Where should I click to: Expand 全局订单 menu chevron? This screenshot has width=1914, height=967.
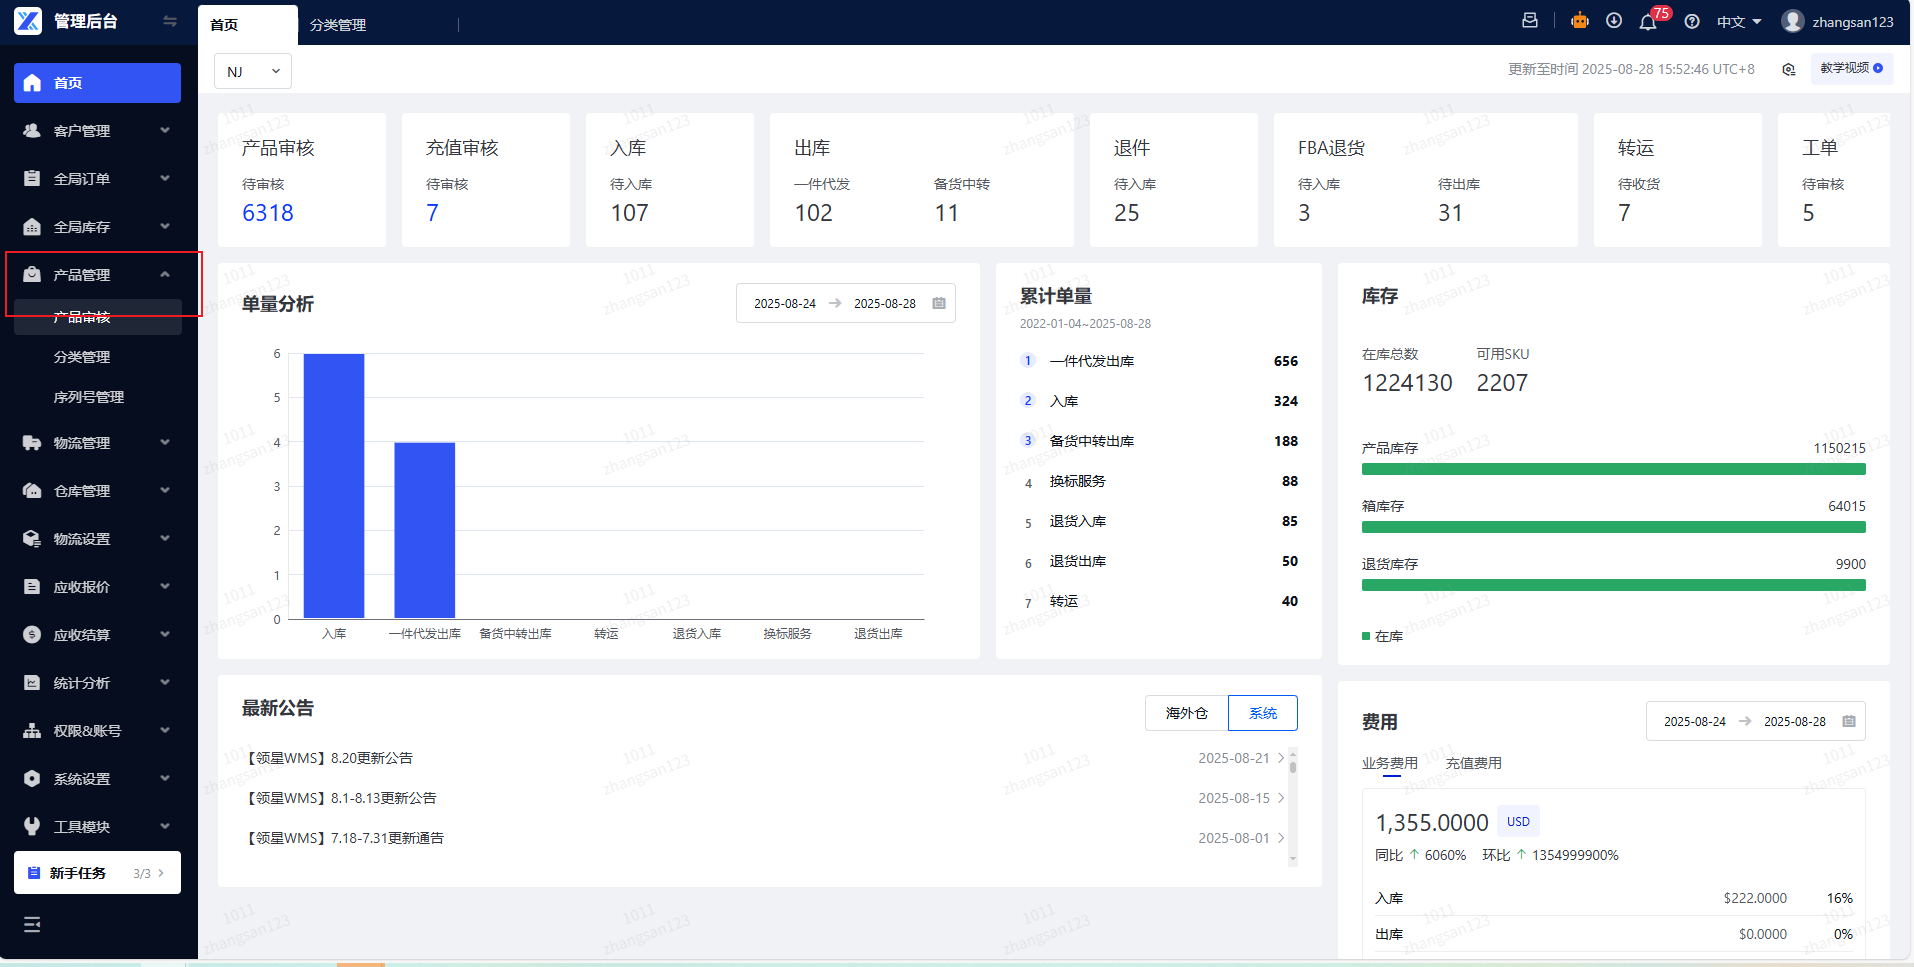point(165,178)
